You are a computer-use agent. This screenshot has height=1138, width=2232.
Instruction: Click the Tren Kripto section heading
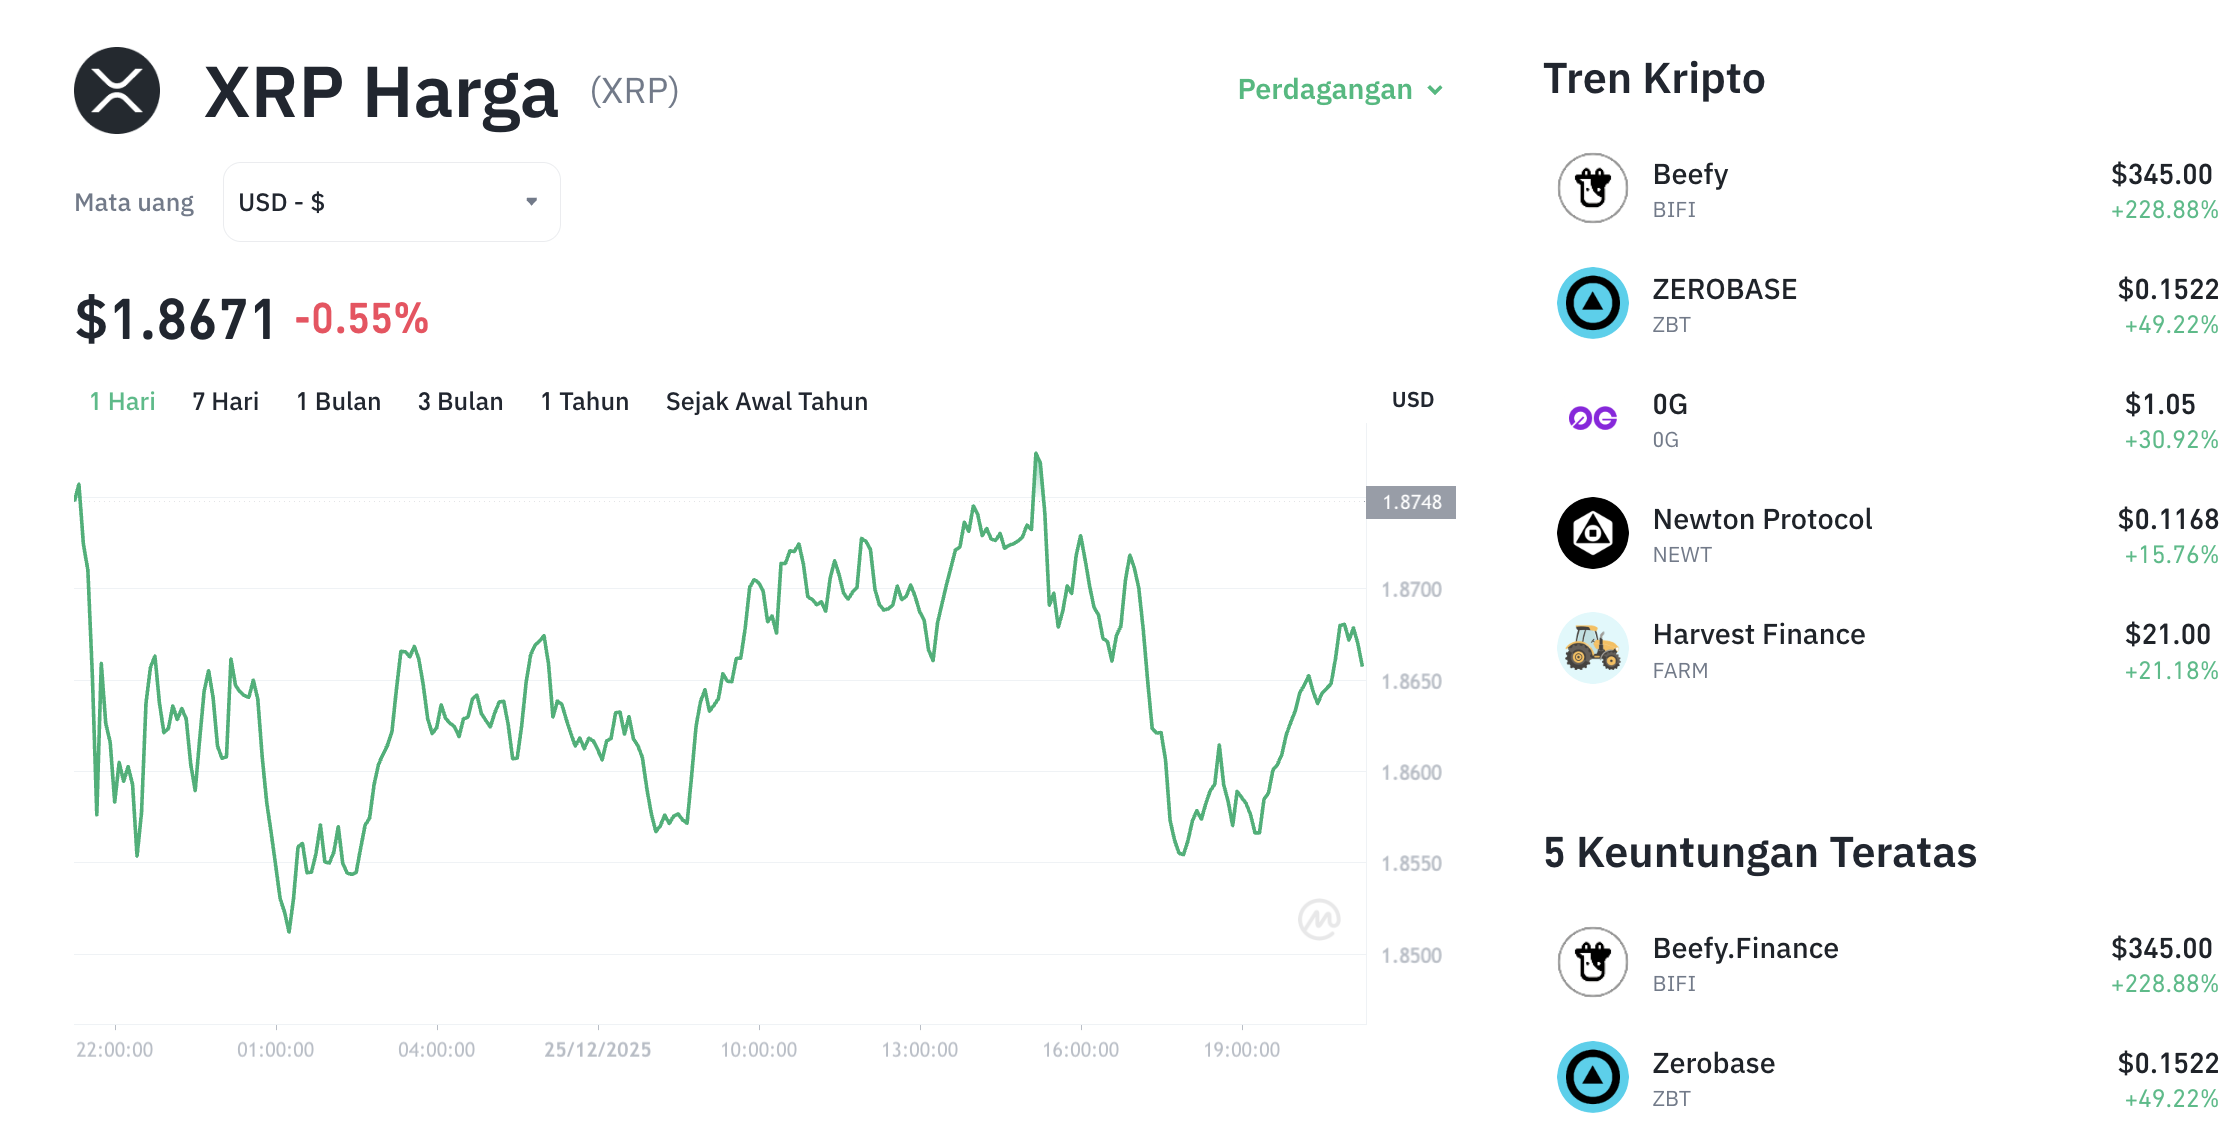coord(1655,79)
